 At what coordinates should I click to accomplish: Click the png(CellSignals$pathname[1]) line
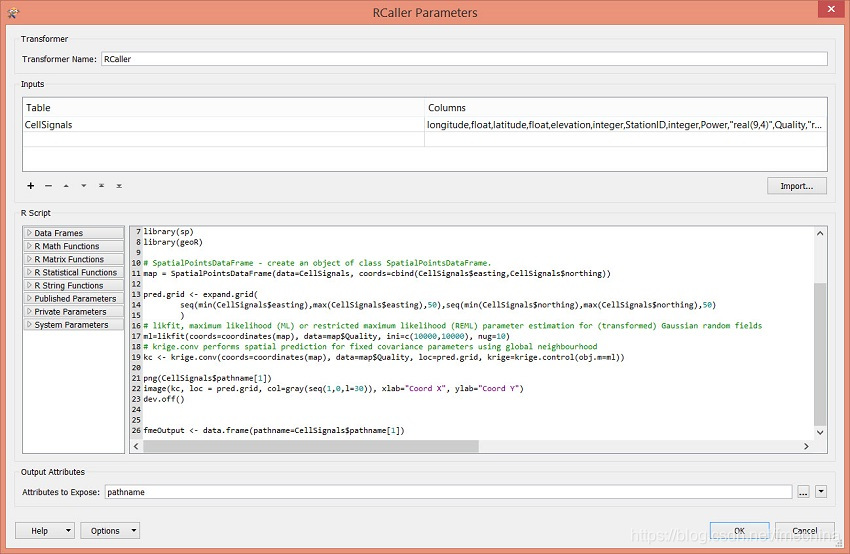pyautogui.click(x=207, y=378)
